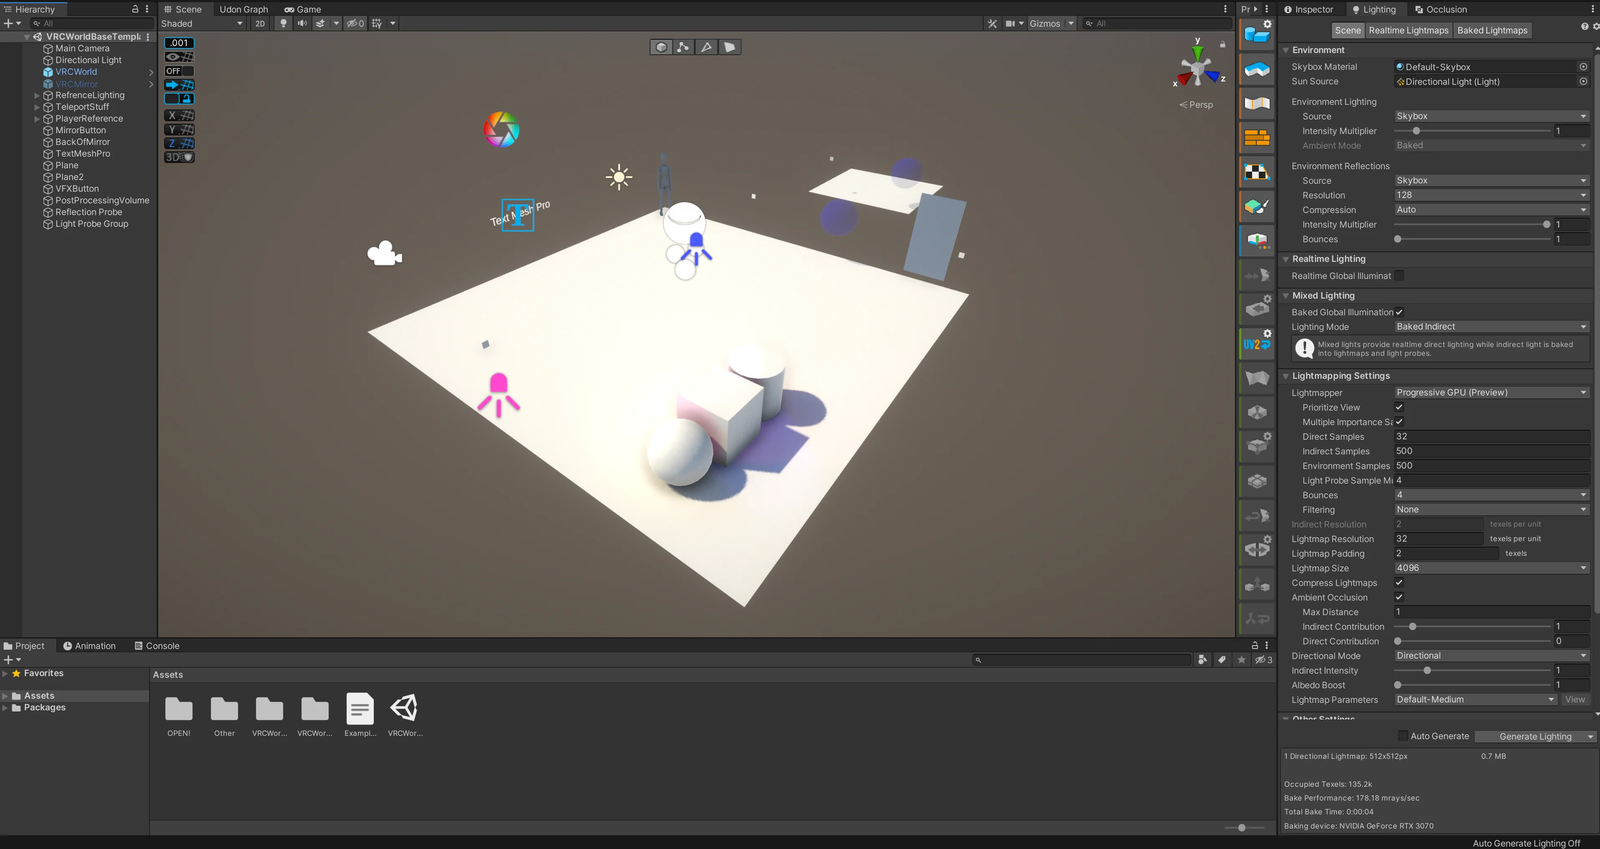This screenshot has width=1600, height=849.
Task: Switch the scene view to 2D mode
Action: coord(260,23)
